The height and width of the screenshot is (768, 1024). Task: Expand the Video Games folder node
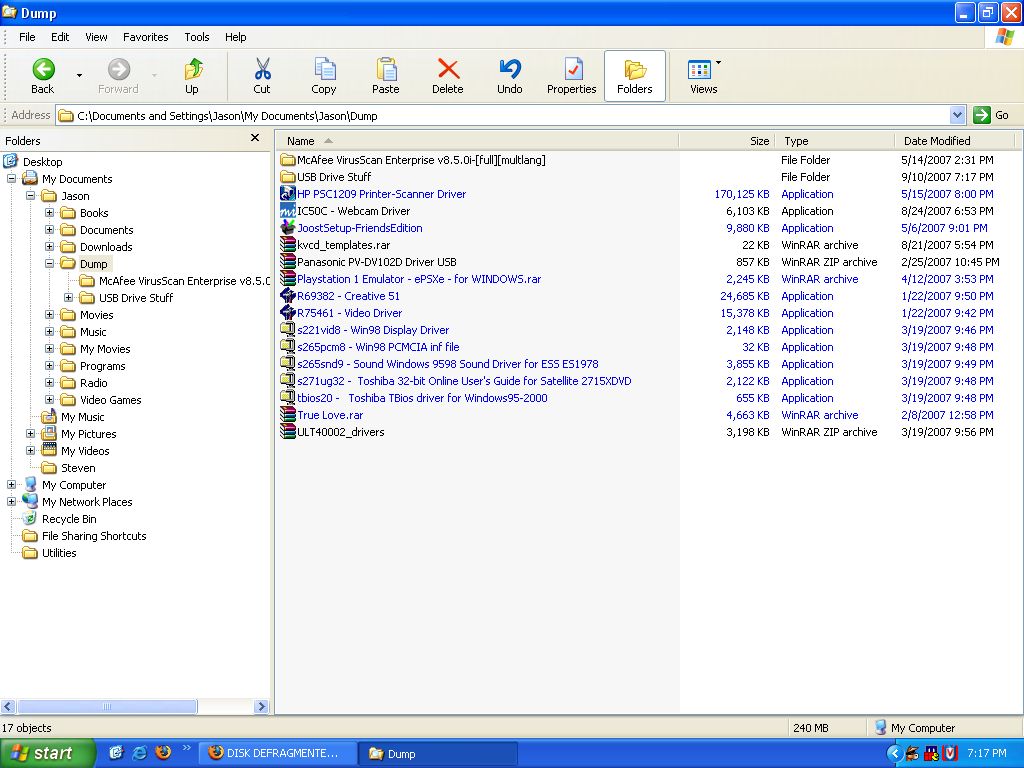[49, 399]
